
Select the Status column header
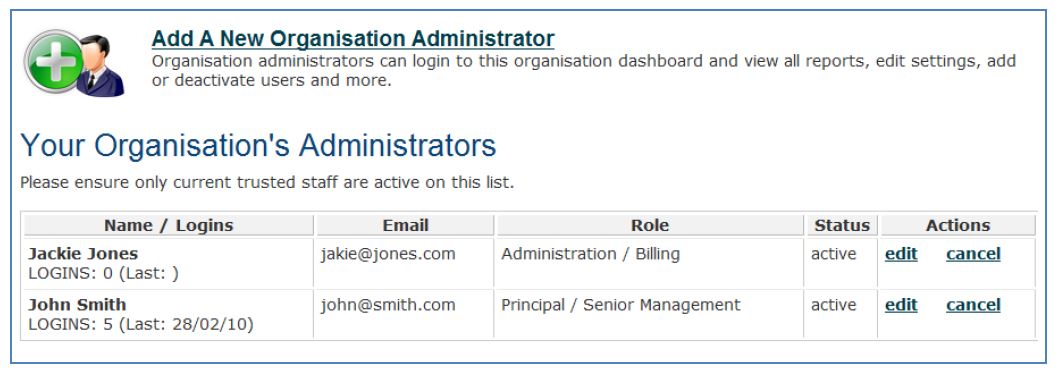(x=842, y=226)
